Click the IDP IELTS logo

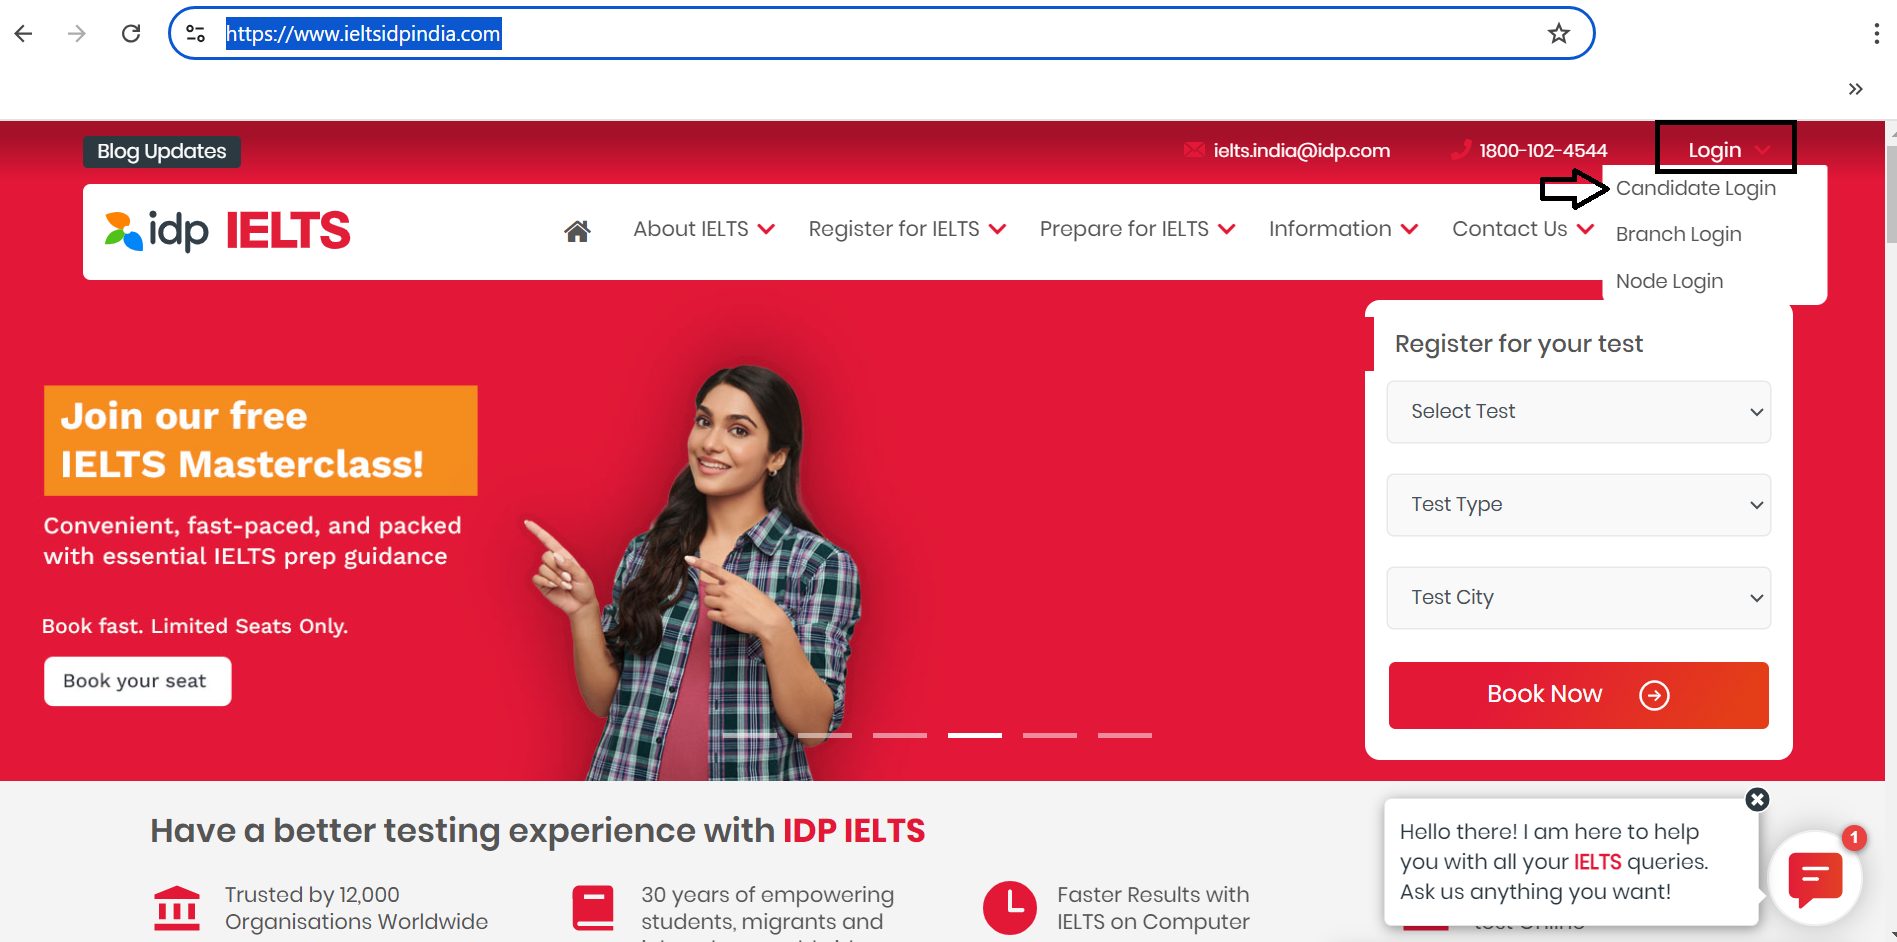[225, 229]
